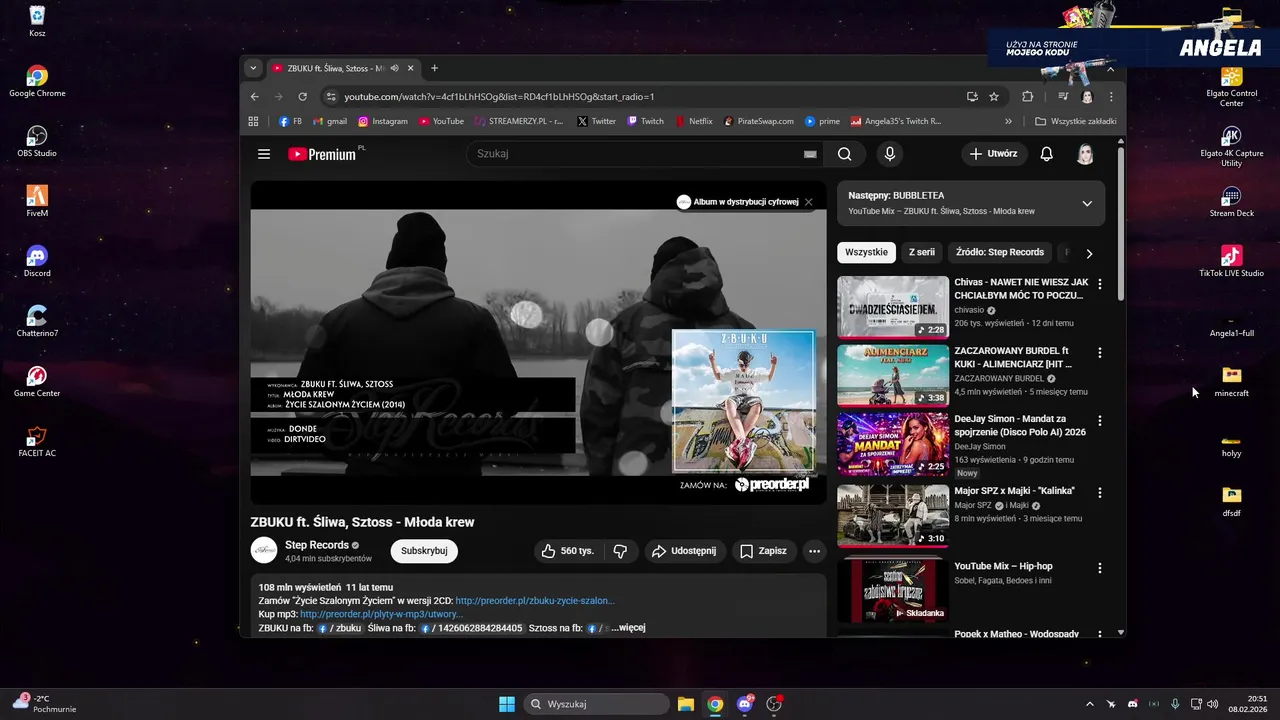Open the Windows Start button

coord(507,704)
